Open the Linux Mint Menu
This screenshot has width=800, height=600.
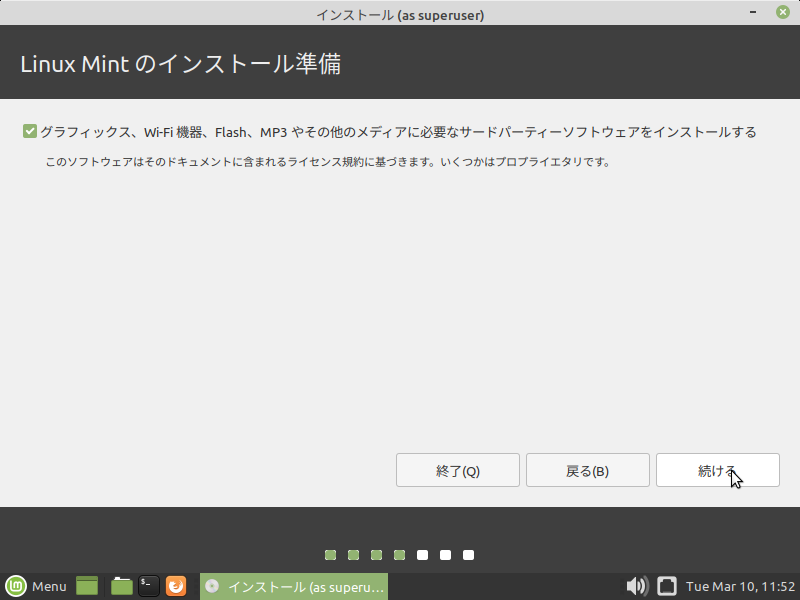[x=36, y=586]
